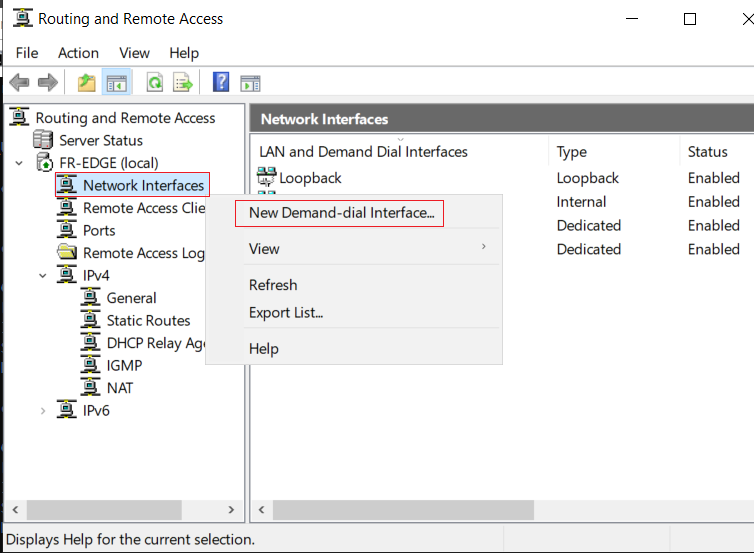Collapse the FR-EDGE (local) node
Viewport: 754px width, 553px height.
(x=19, y=163)
